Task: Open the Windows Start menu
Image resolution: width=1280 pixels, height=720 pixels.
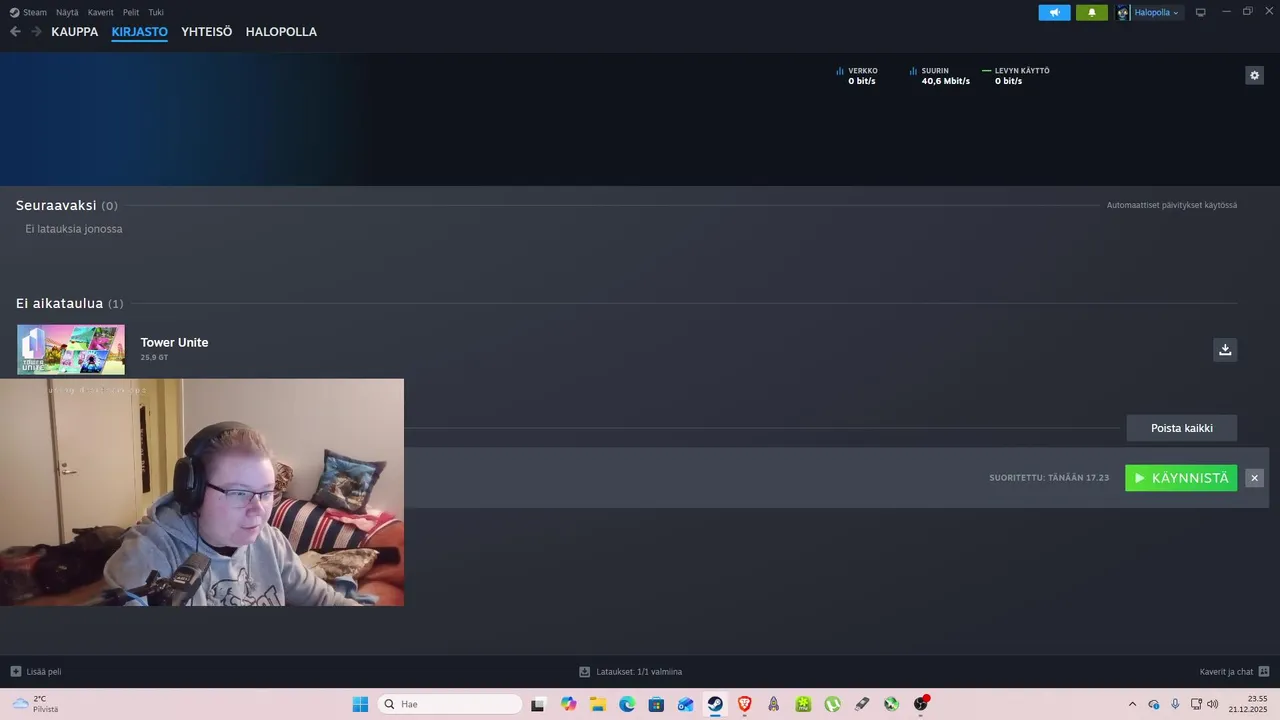Action: [x=360, y=704]
